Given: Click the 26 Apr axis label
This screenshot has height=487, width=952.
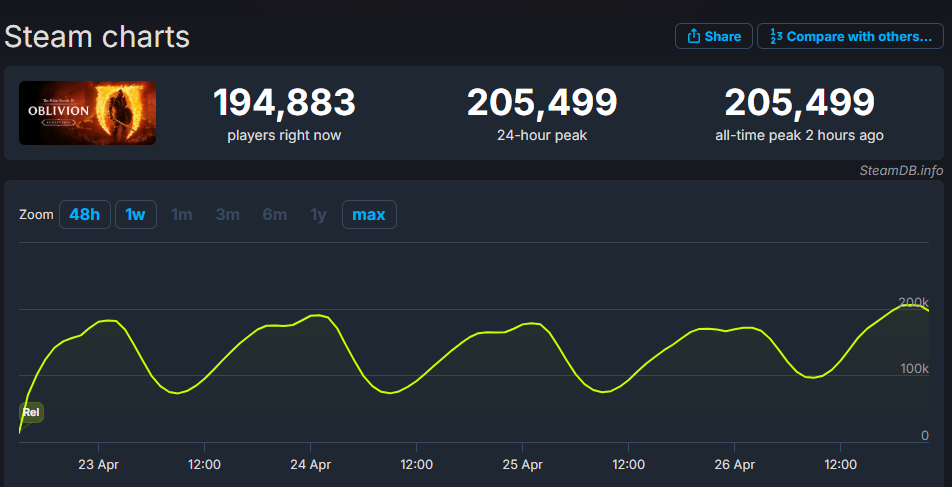Looking at the screenshot, I should [x=735, y=465].
